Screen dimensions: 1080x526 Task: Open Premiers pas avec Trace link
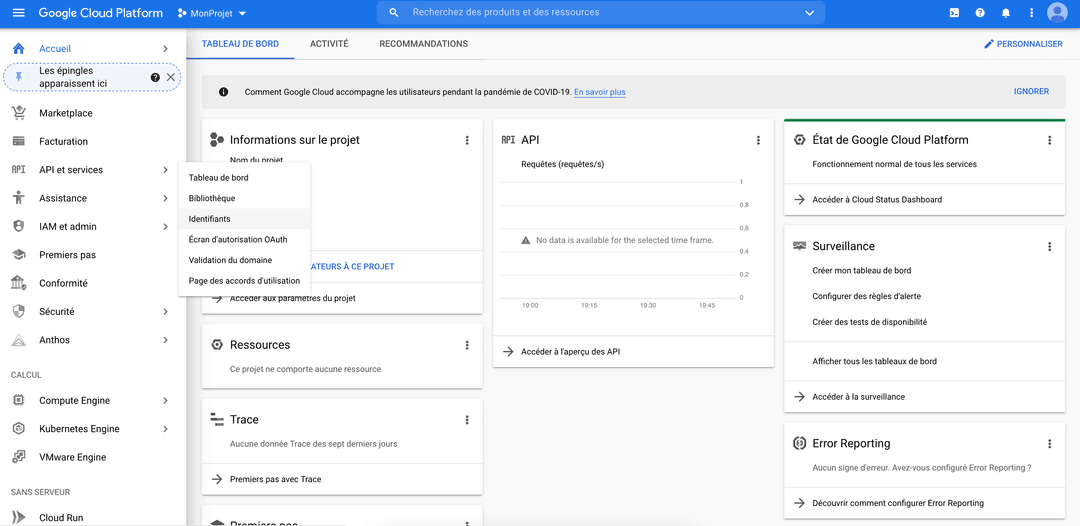click(275, 479)
